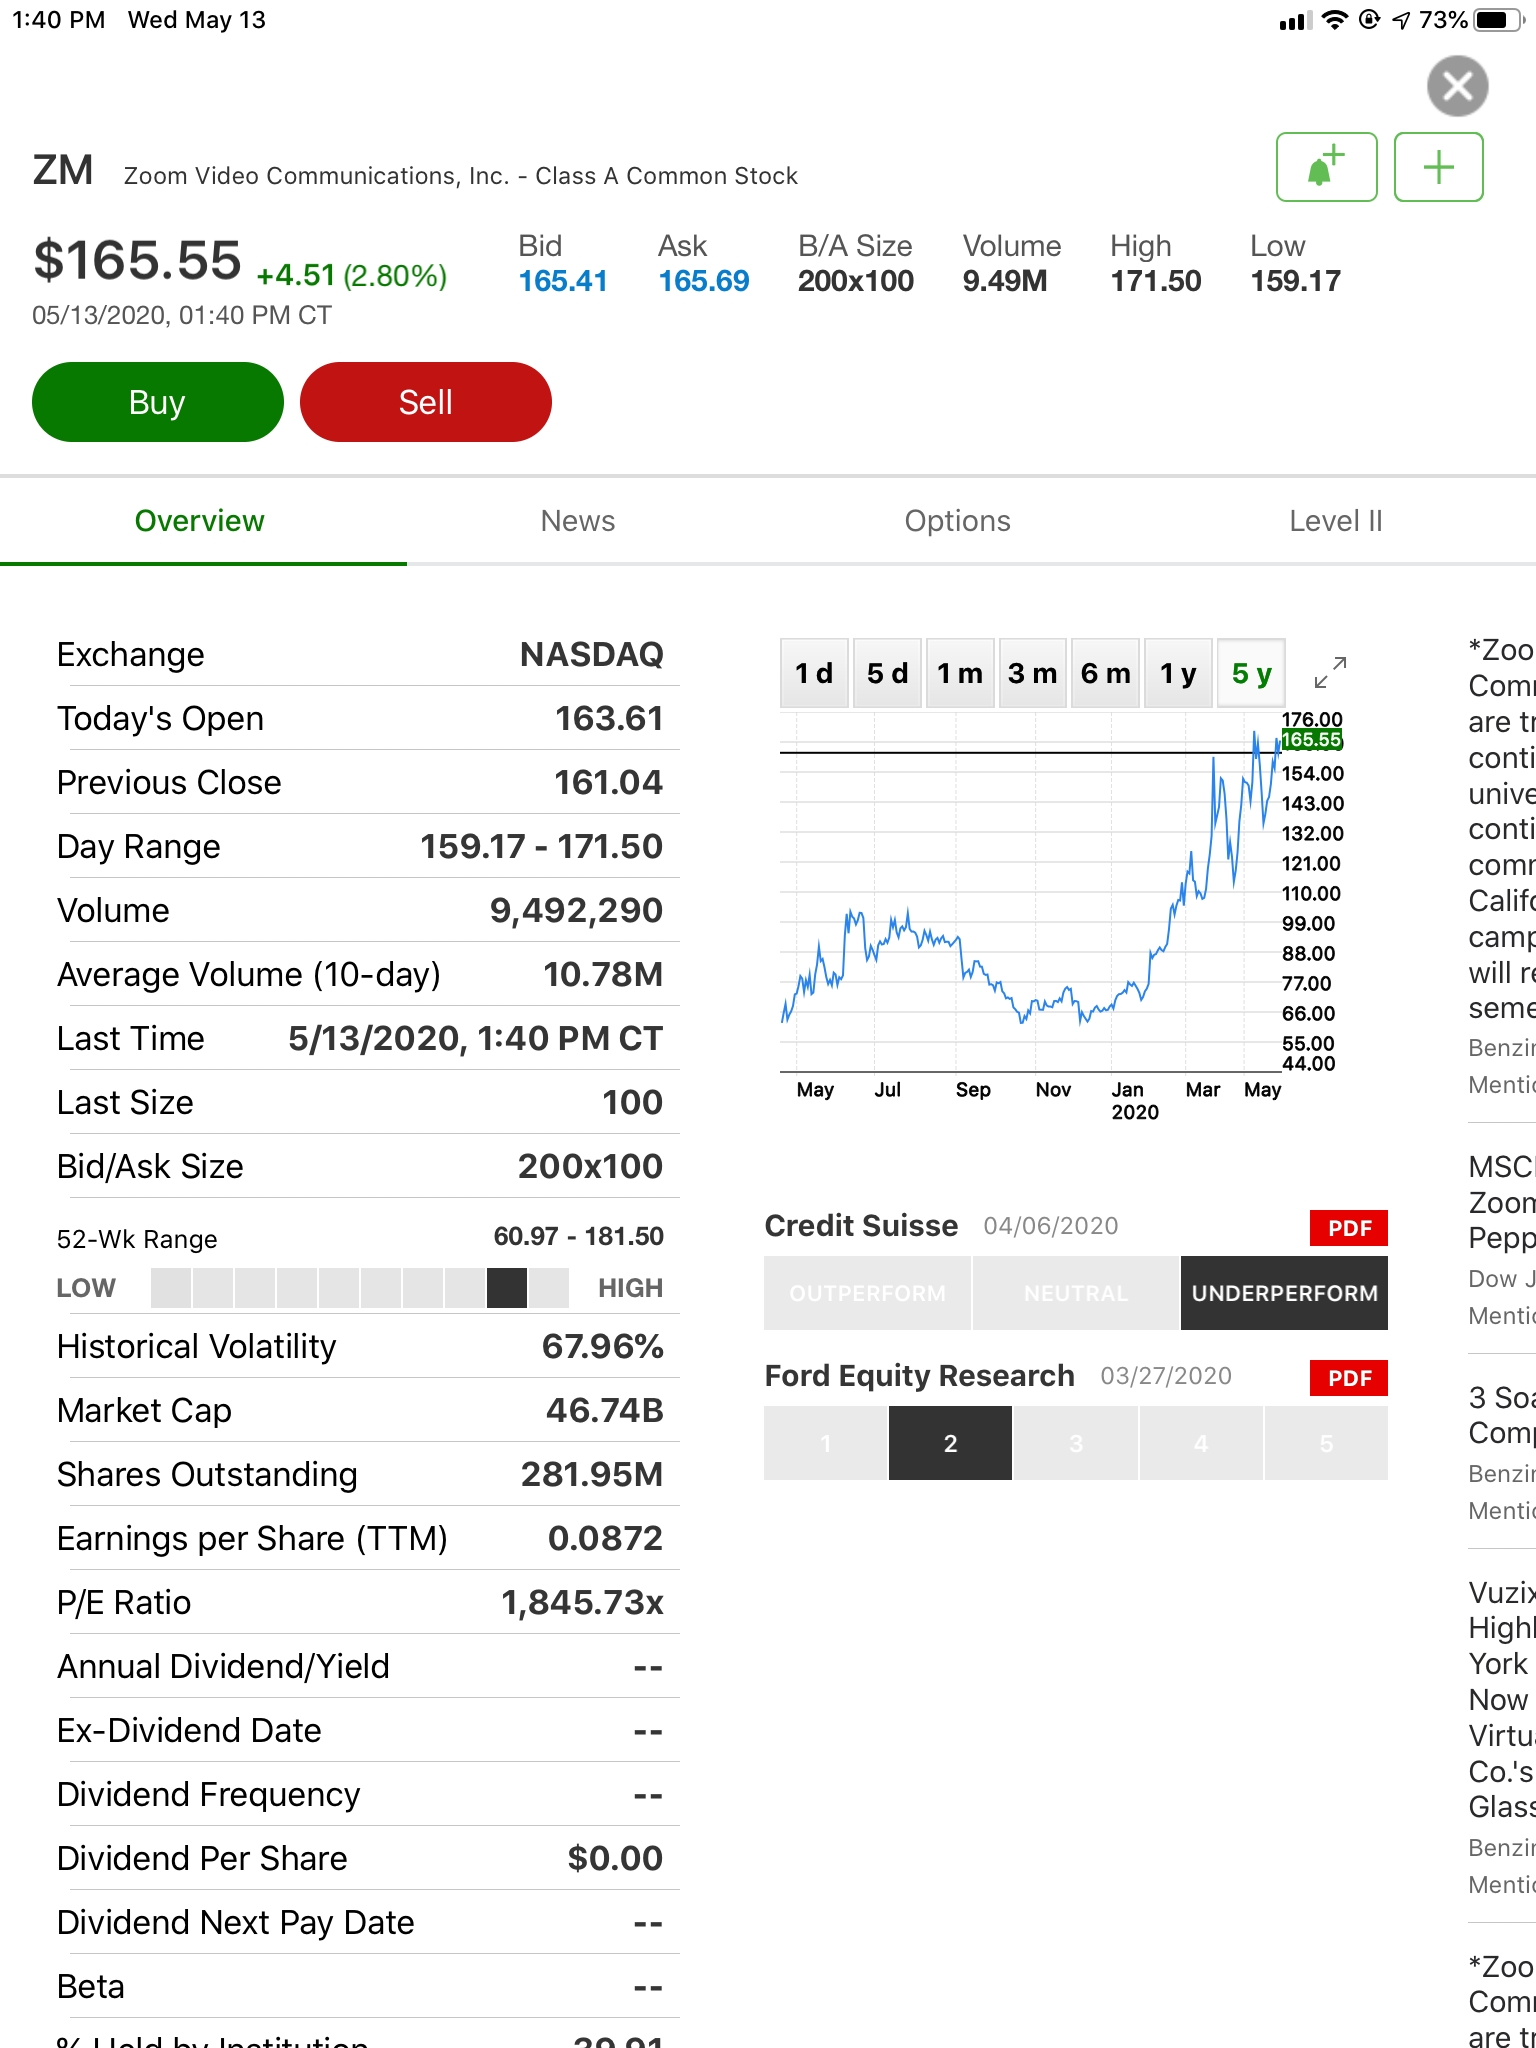Screen dimensions: 1536x2048
Task: Open the Options tab
Action: [958, 521]
